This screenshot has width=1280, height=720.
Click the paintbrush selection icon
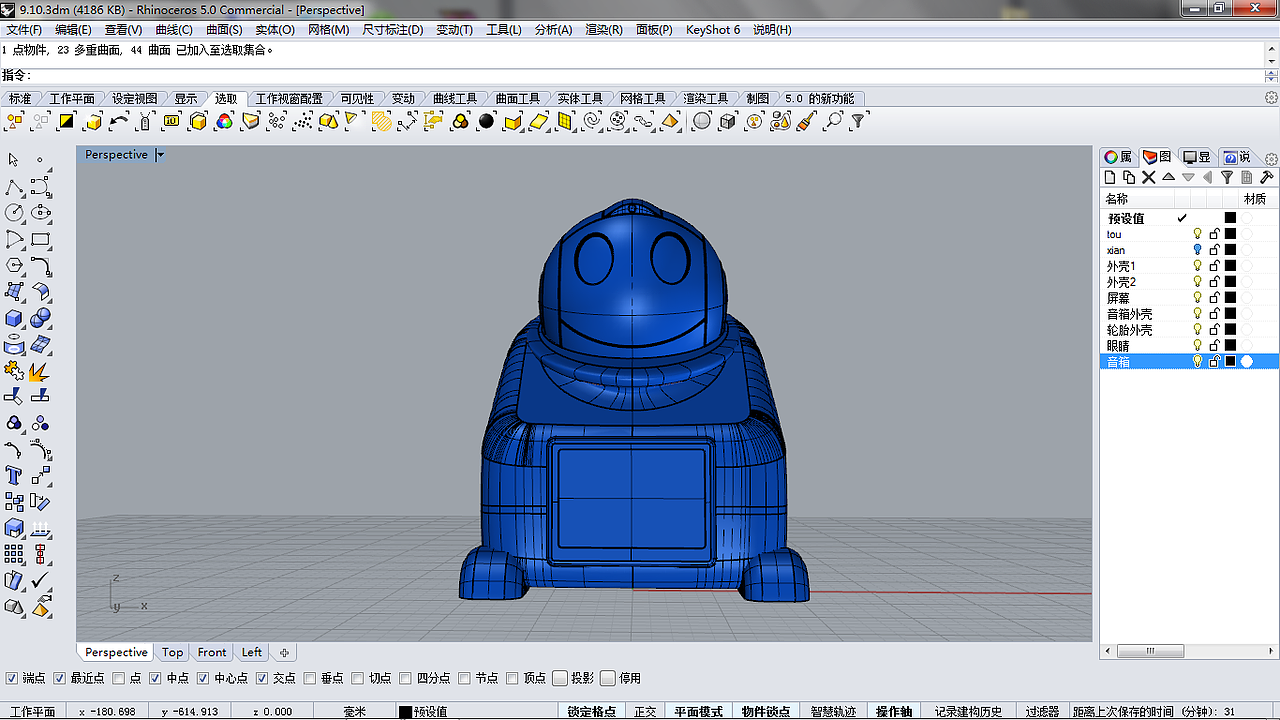pos(806,121)
